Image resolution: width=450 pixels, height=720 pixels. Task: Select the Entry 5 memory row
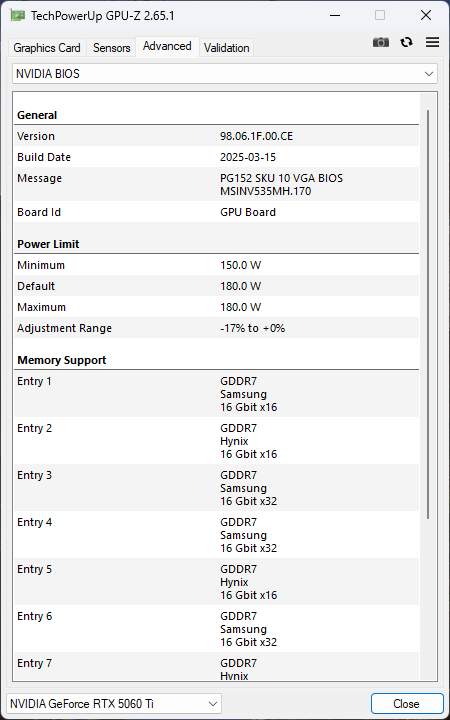coord(216,582)
